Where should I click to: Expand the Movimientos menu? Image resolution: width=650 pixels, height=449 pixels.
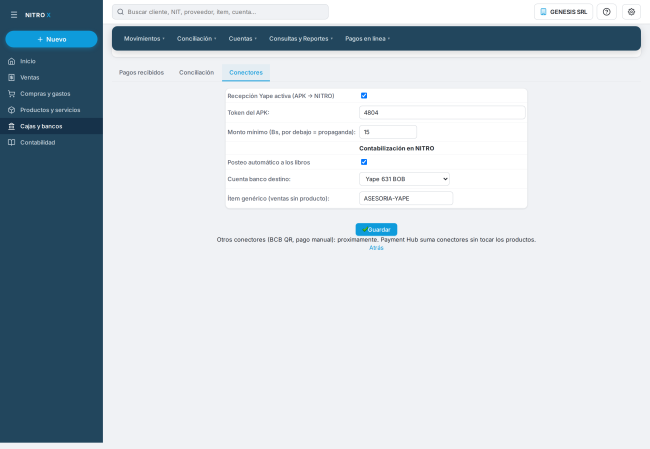[144, 39]
